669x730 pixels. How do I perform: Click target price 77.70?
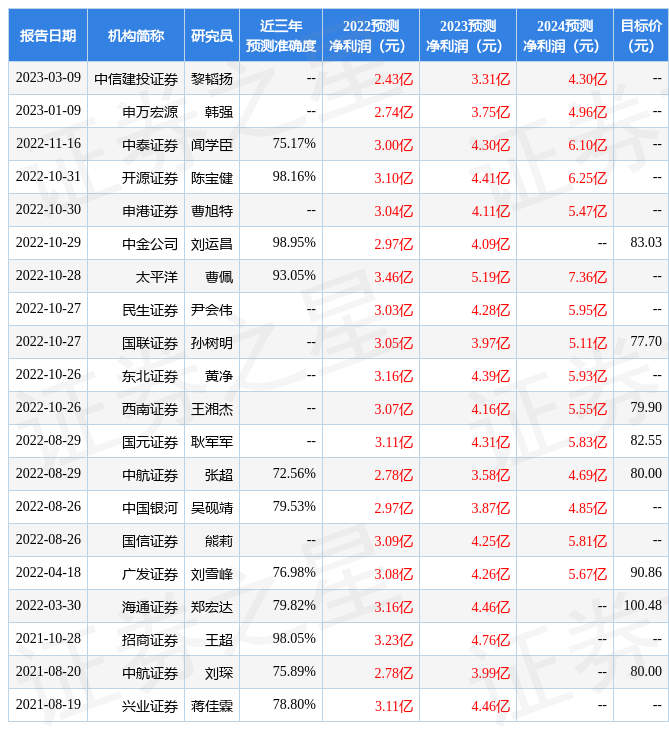point(646,342)
